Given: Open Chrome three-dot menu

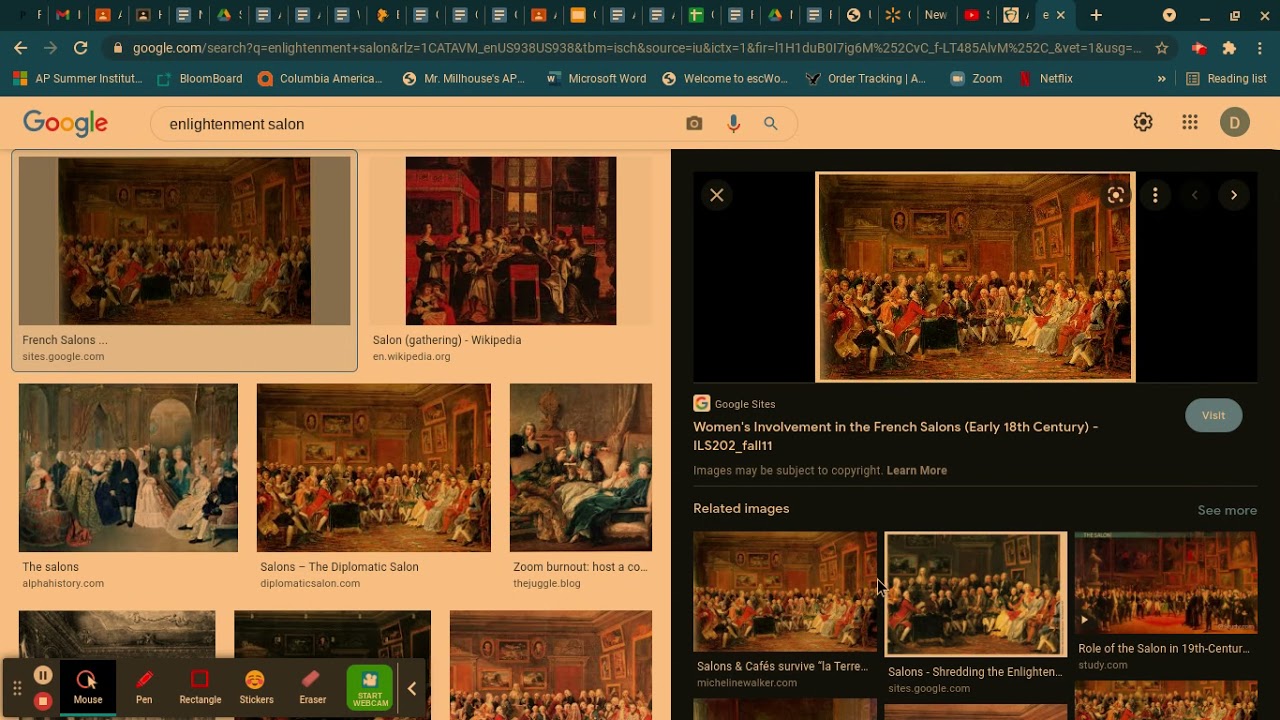Looking at the screenshot, I should pos(1260,47).
